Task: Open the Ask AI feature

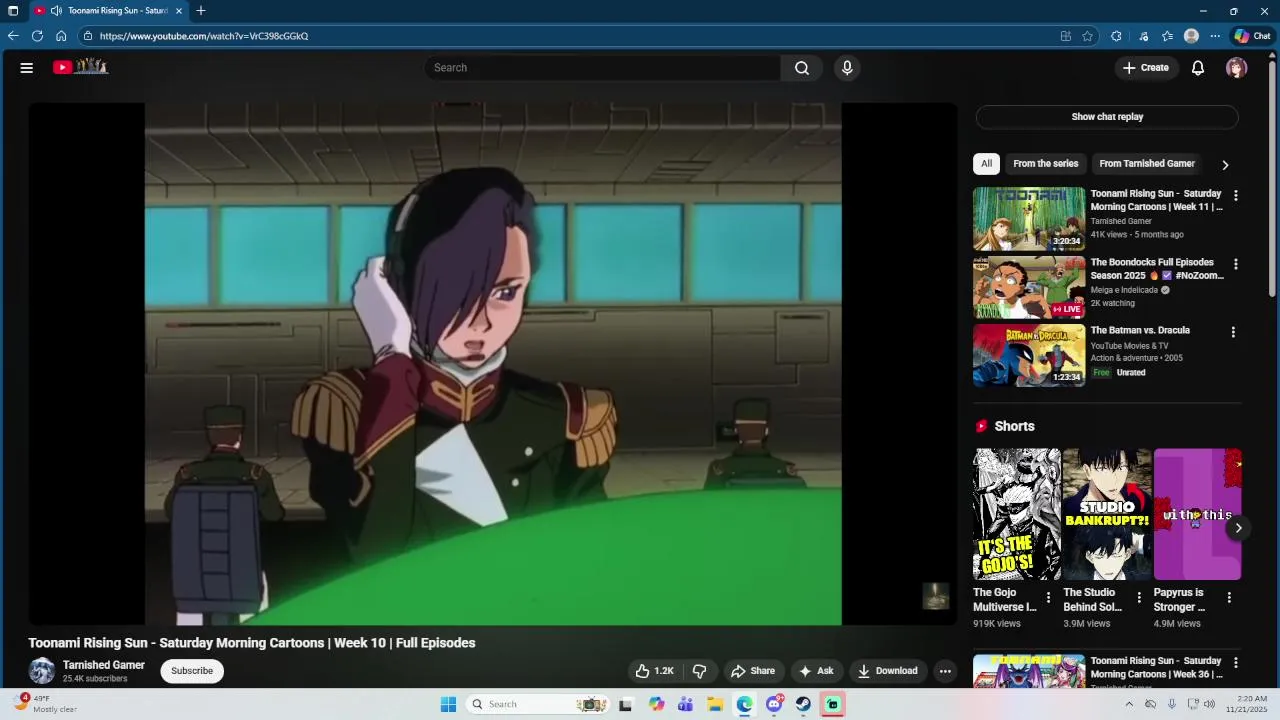Action: [815, 671]
